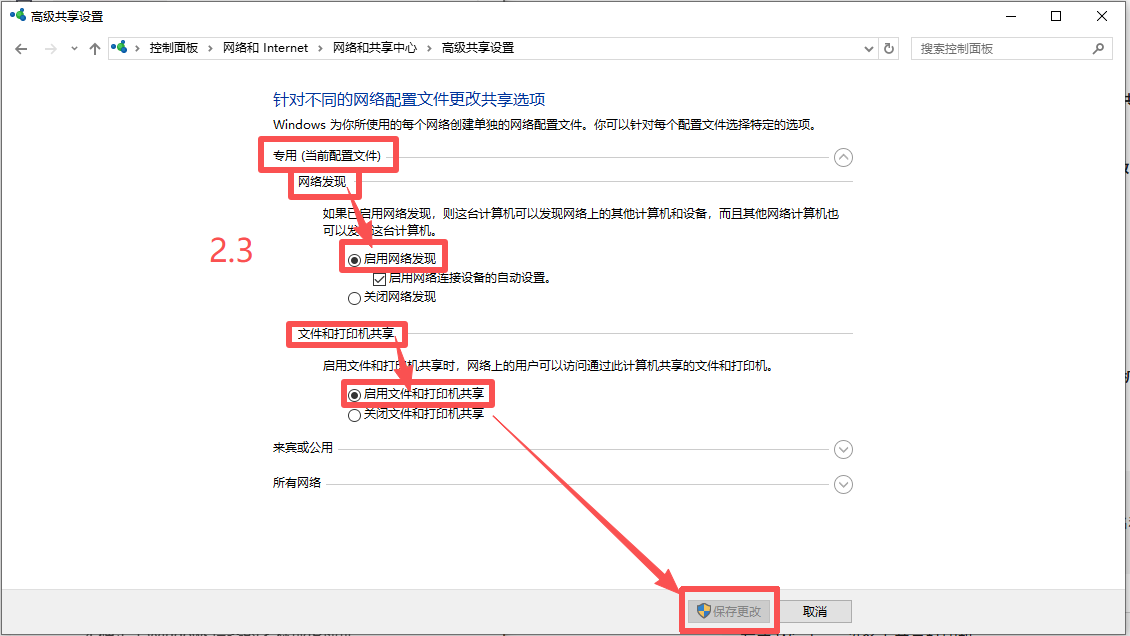Navigate to 网络和共享中心 breadcrumb
The height and width of the screenshot is (636, 1130).
pyautogui.click(x=375, y=48)
